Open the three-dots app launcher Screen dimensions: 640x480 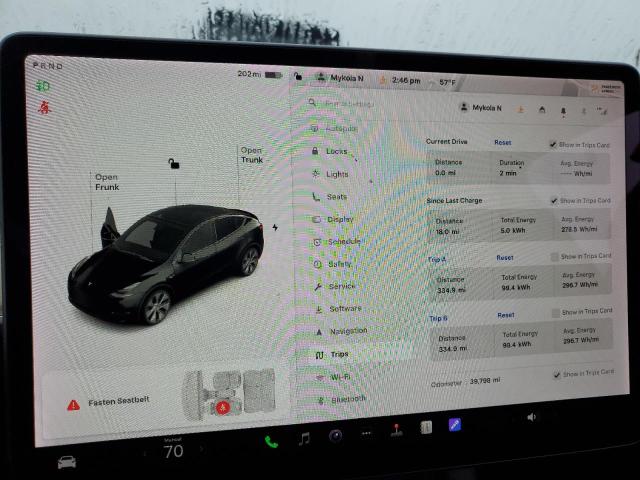point(366,434)
